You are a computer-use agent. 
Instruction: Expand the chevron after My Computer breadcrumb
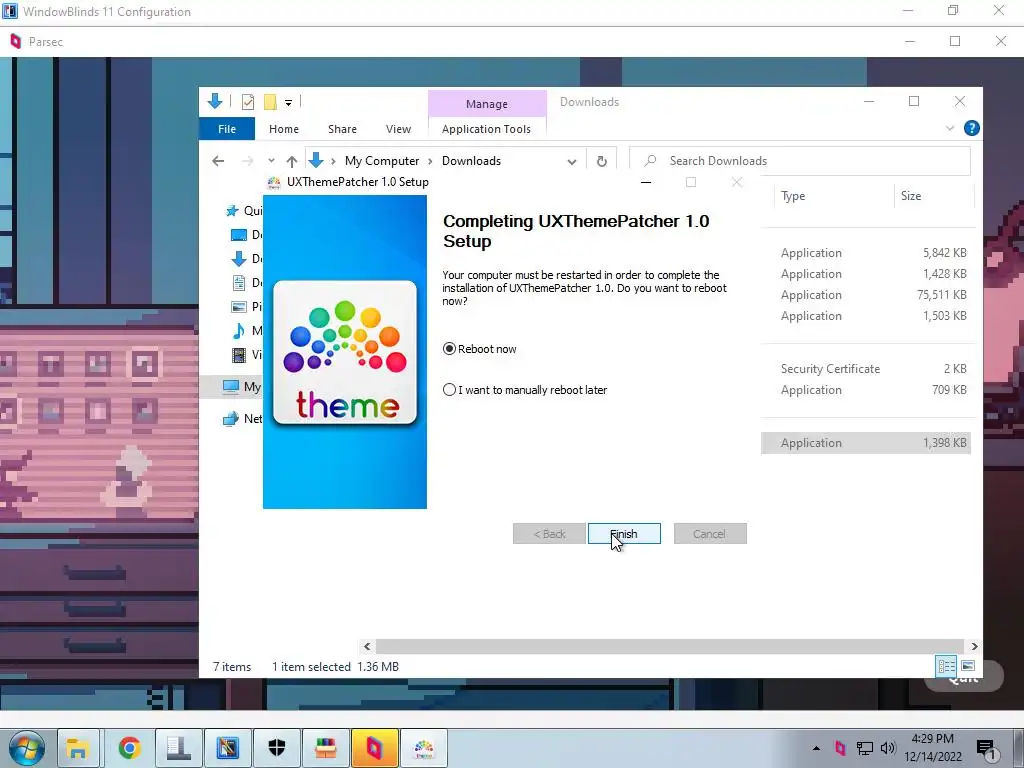coord(430,161)
